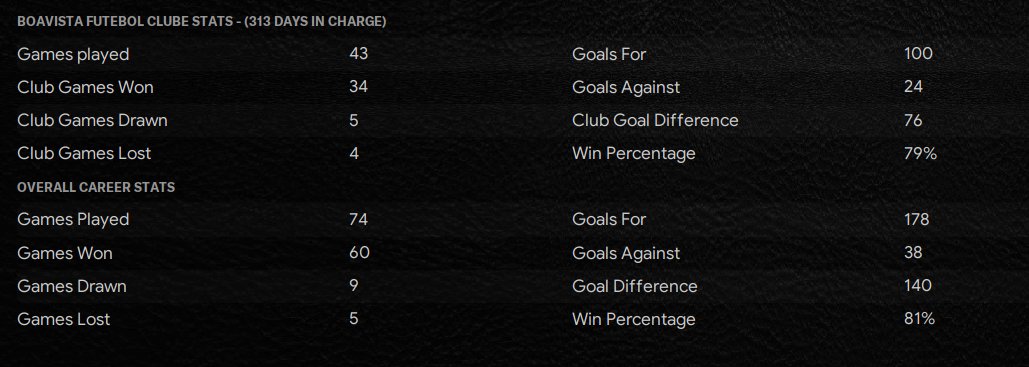Select the career Games Played label
Image resolution: width=1029 pixels, height=367 pixels.
pyautogui.click(x=73, y=219)
